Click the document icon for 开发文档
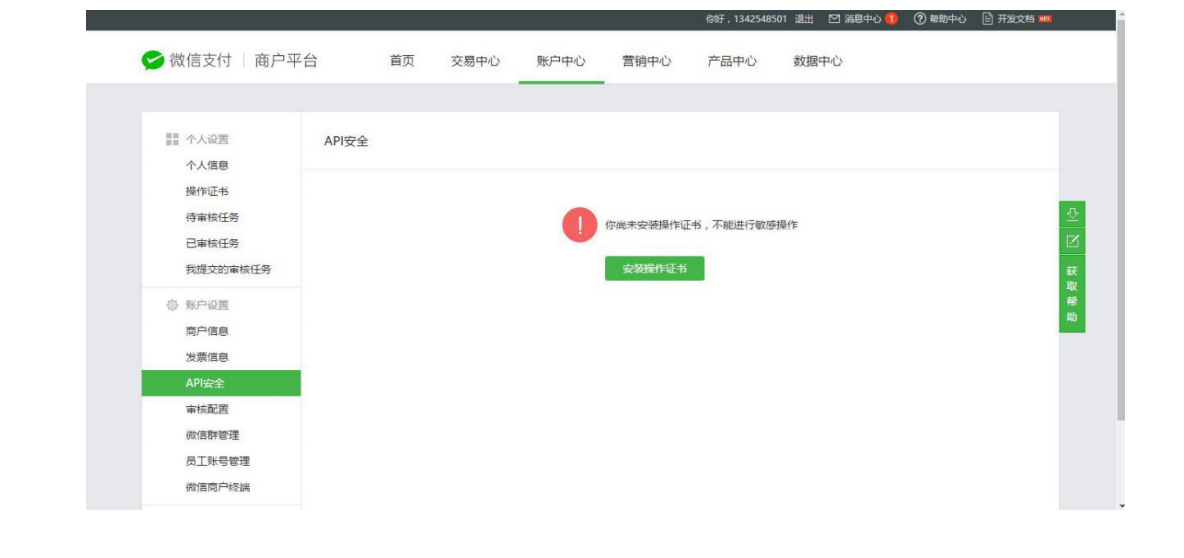This screenshot has height=558, width=1184. 987,19
